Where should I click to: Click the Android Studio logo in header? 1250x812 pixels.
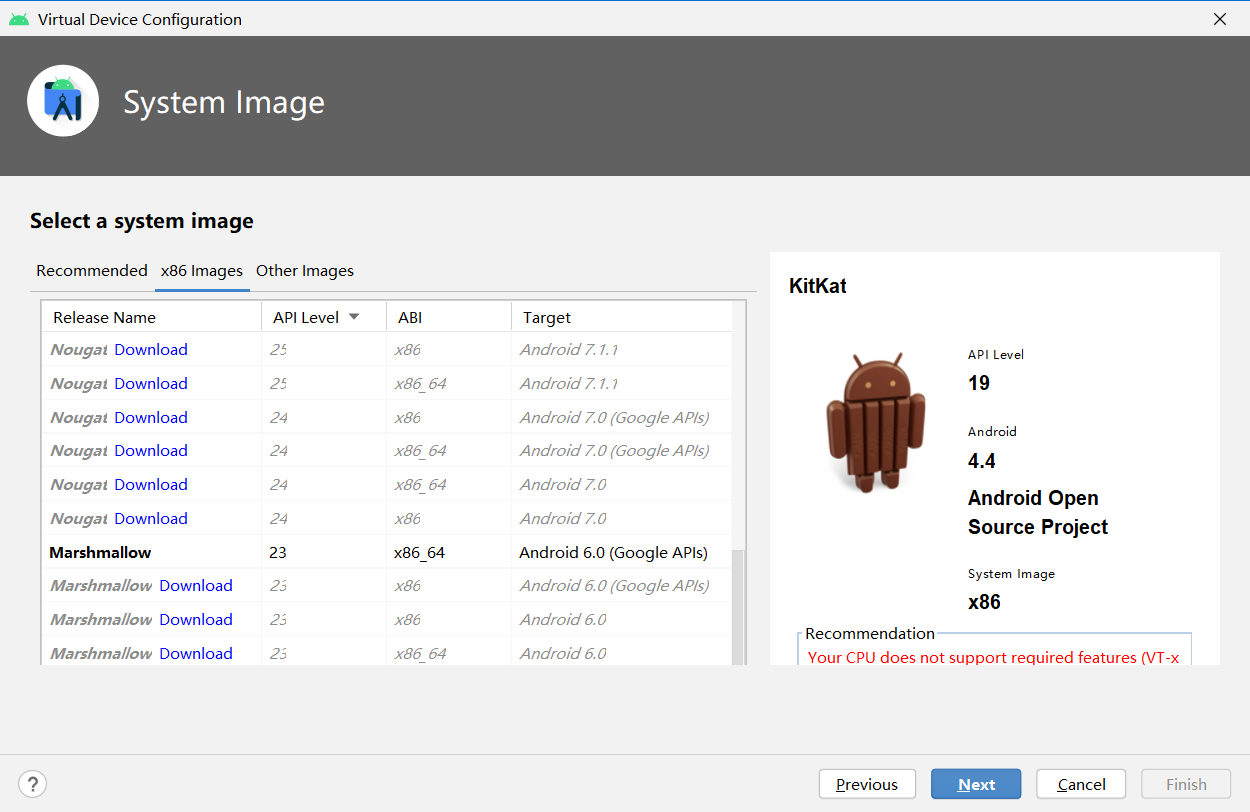pyautogui.click(x=63, y=101)
